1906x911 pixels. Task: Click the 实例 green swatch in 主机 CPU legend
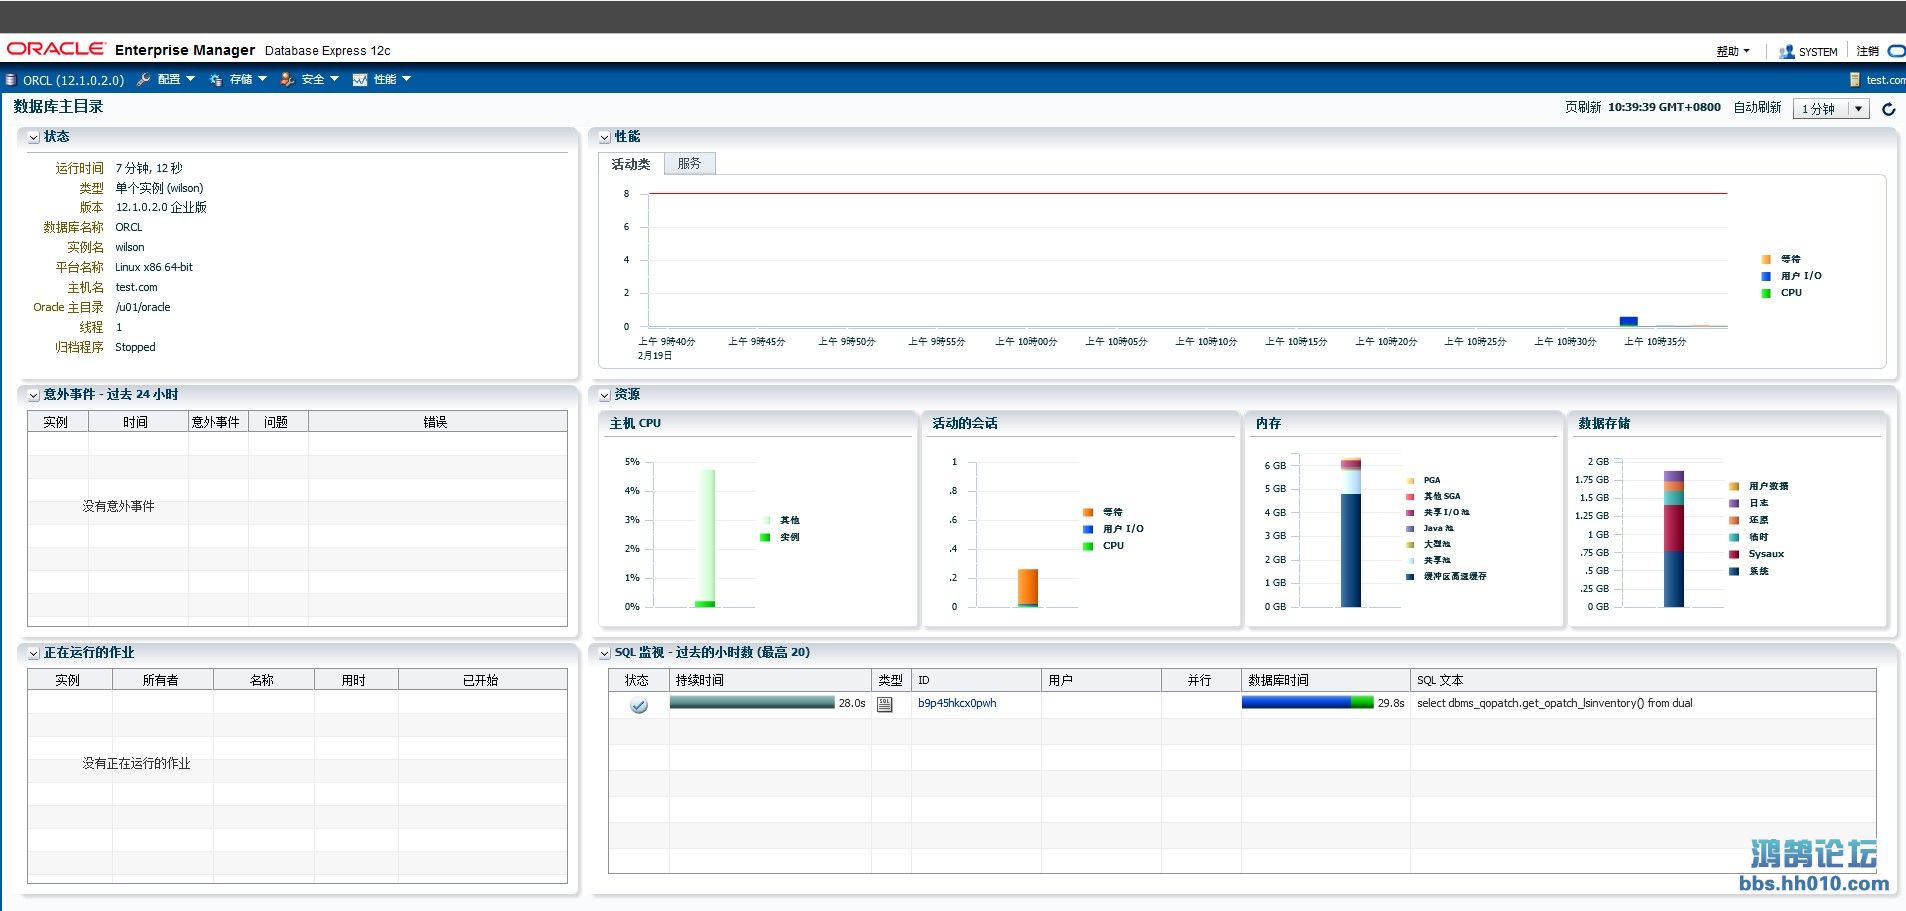765,537
